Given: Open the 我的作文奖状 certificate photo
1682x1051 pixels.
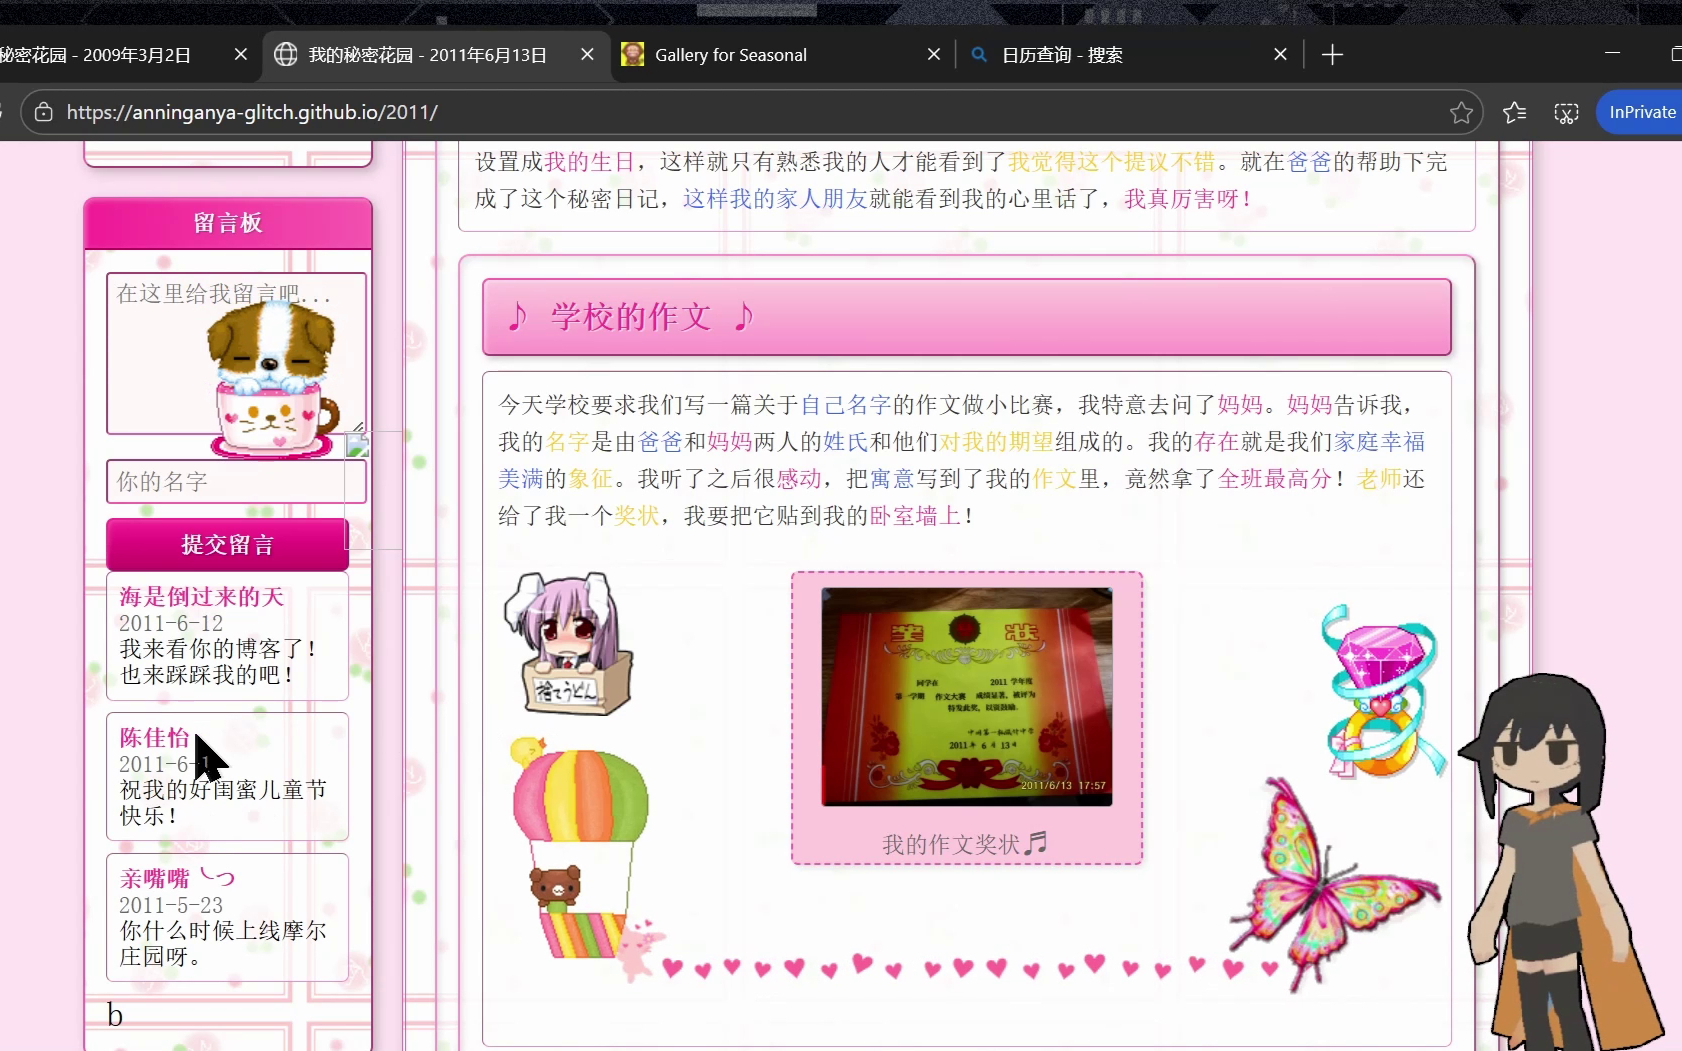Looking at the screenshot, I should (966, 697).
